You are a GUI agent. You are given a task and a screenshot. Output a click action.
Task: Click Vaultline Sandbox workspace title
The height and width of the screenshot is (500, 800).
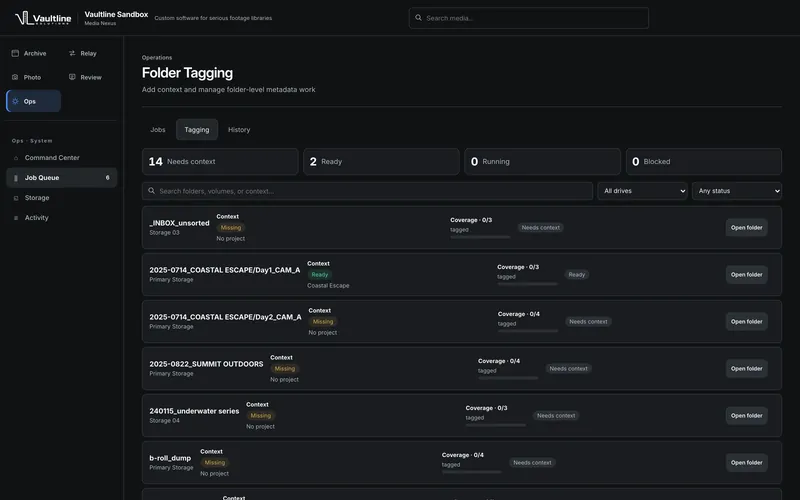[x=116, y=14]
